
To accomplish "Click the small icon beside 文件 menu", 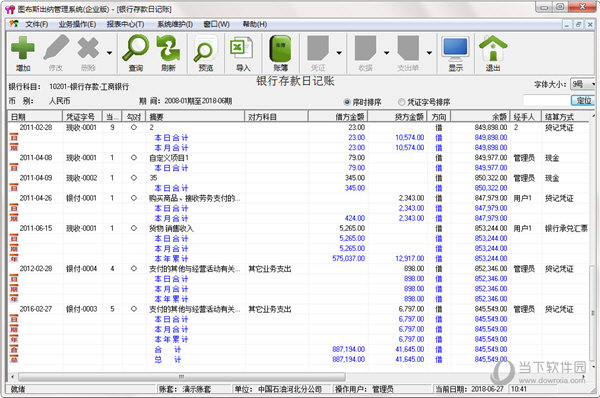I will 14,24.
